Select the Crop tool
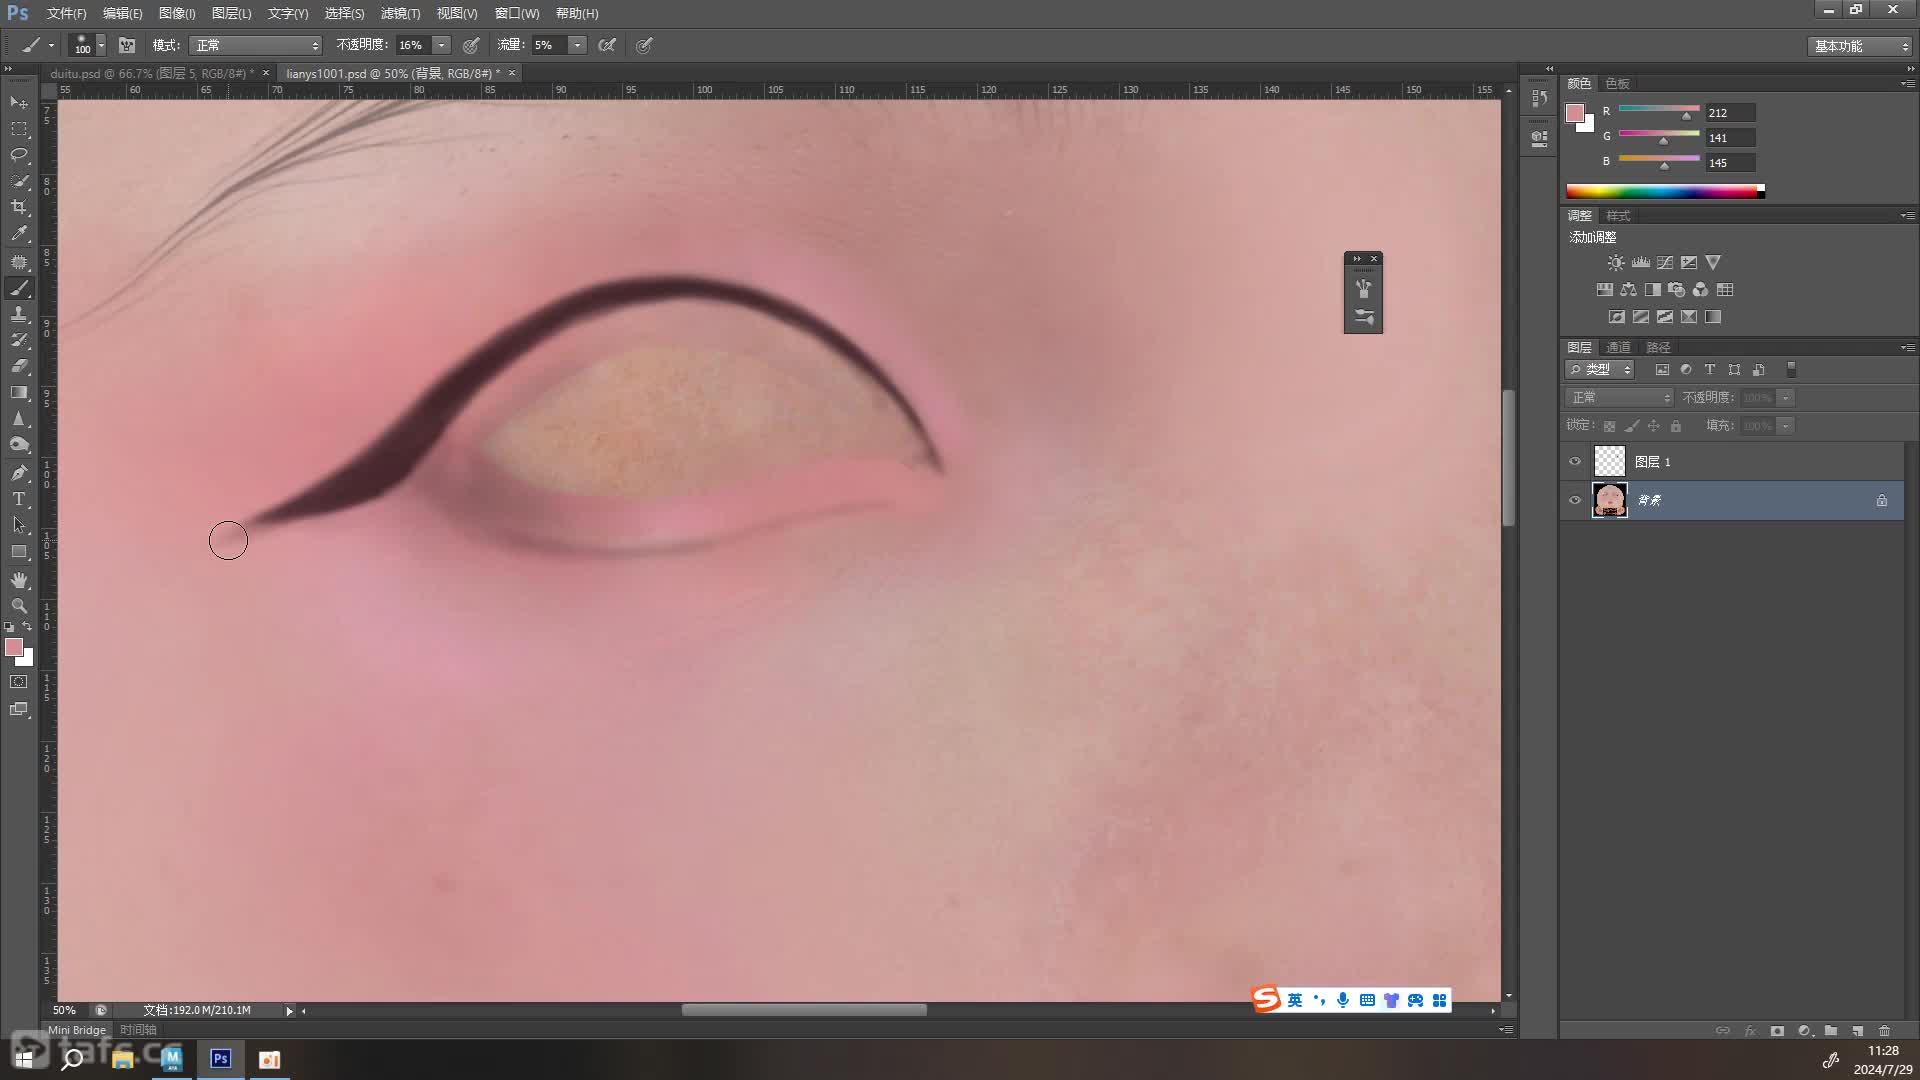Viewport: 1920px width, 1080px height. coord(19,207)
